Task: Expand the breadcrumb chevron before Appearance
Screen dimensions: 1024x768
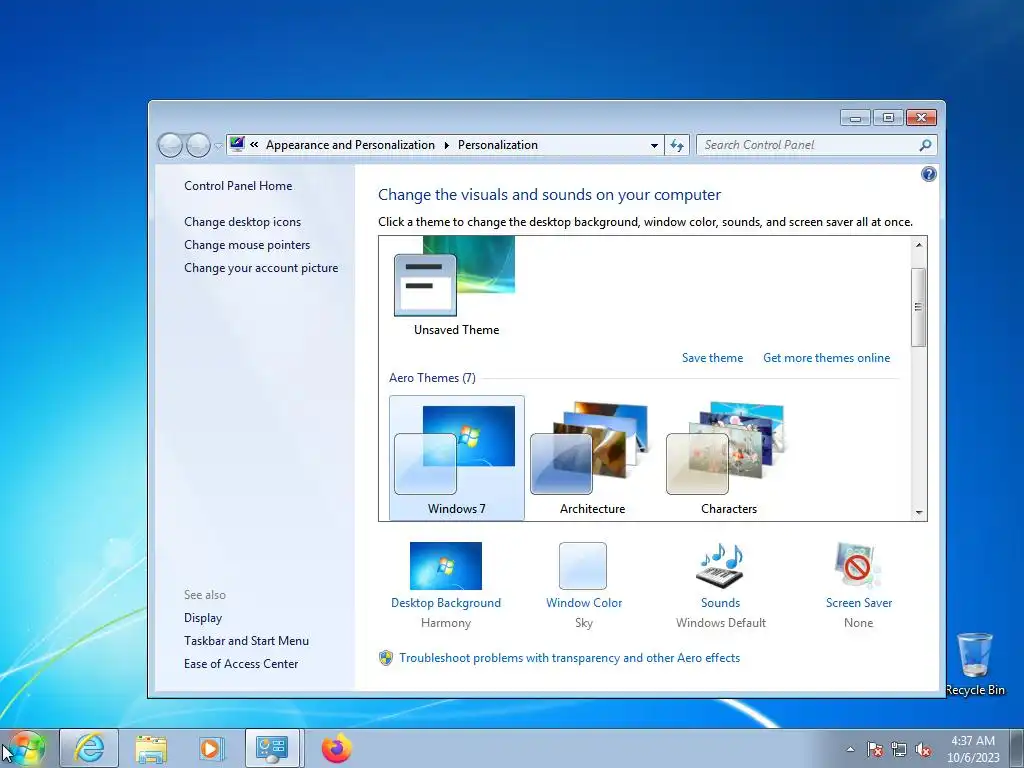Action: click(x=254, y=145)
